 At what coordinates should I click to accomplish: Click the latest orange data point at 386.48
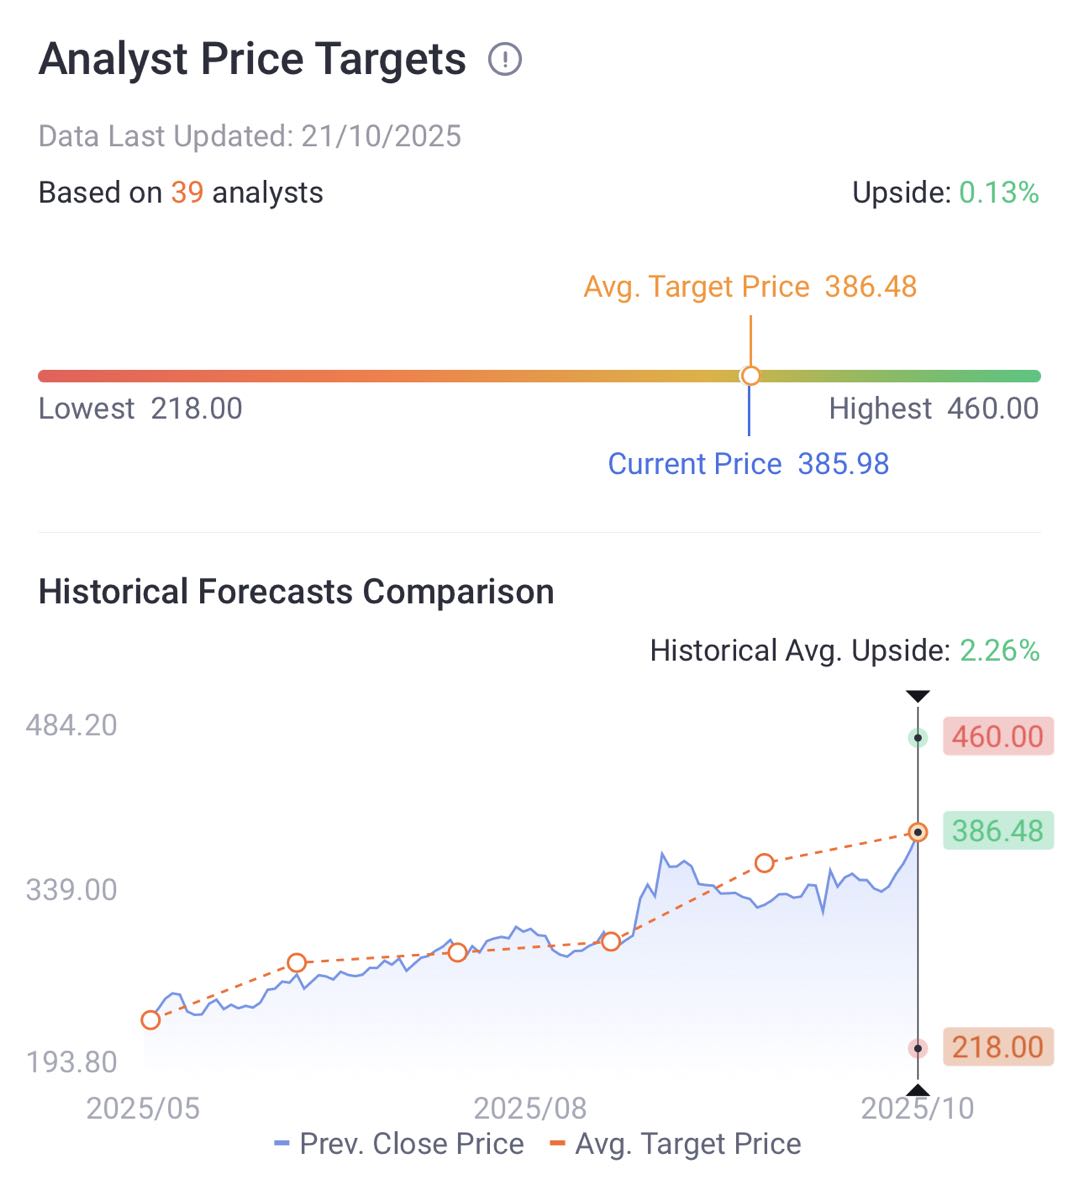coord(917,832)
